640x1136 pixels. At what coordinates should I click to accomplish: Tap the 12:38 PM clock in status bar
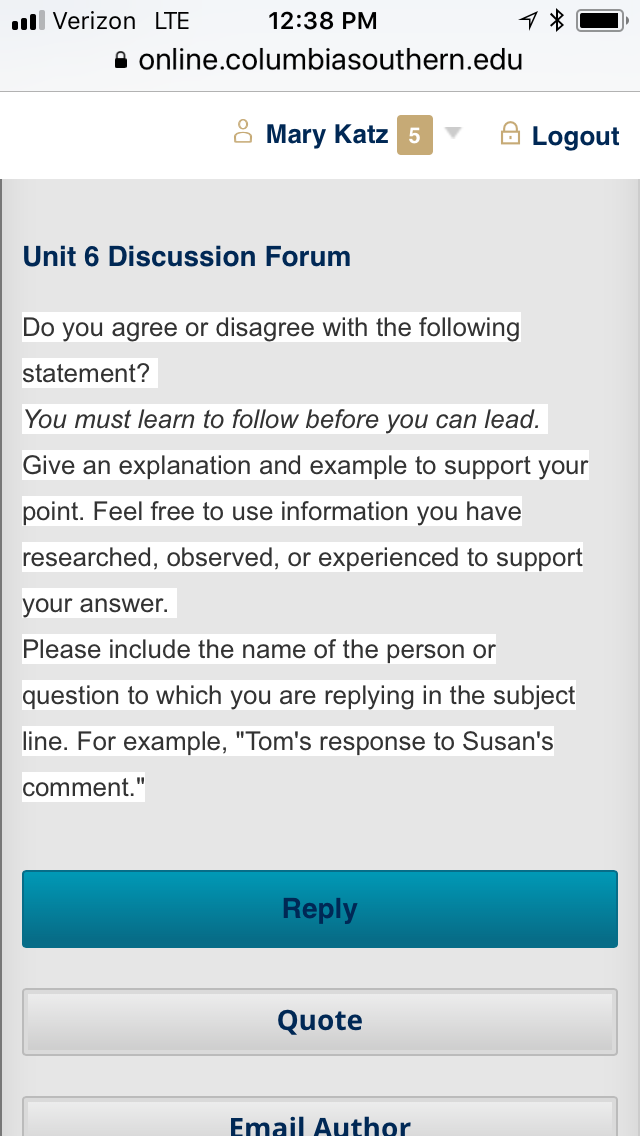pos(323,21)
